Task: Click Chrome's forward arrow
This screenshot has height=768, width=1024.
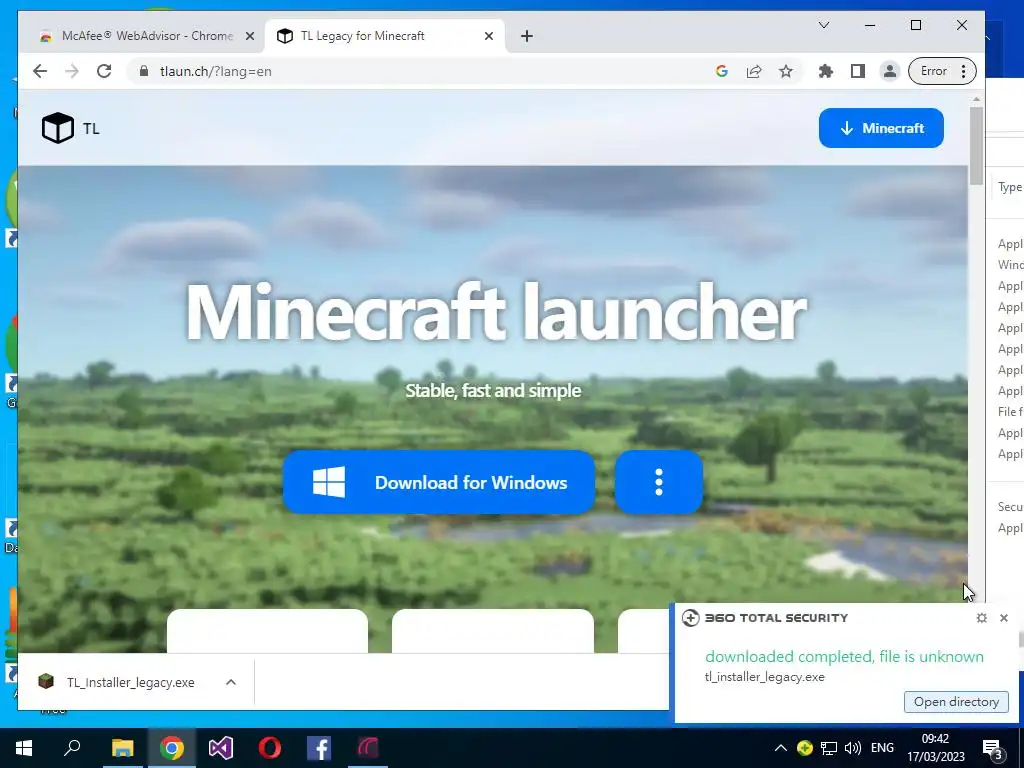Action: click(72, 71)
